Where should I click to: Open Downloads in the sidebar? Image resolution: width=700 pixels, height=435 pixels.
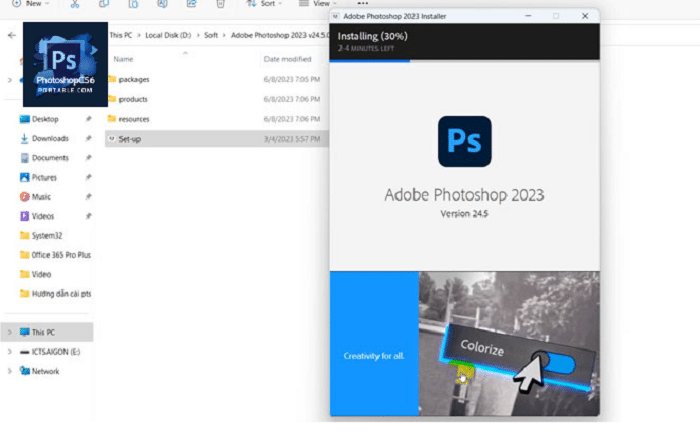pyautogui.click(x=50, y=138)
